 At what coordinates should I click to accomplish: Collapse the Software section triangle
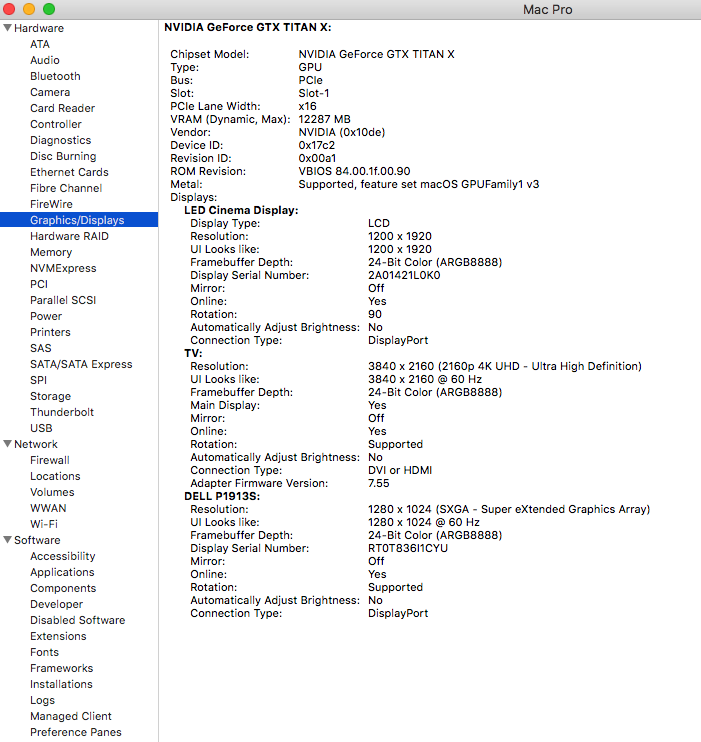click(x=8, y=540)
